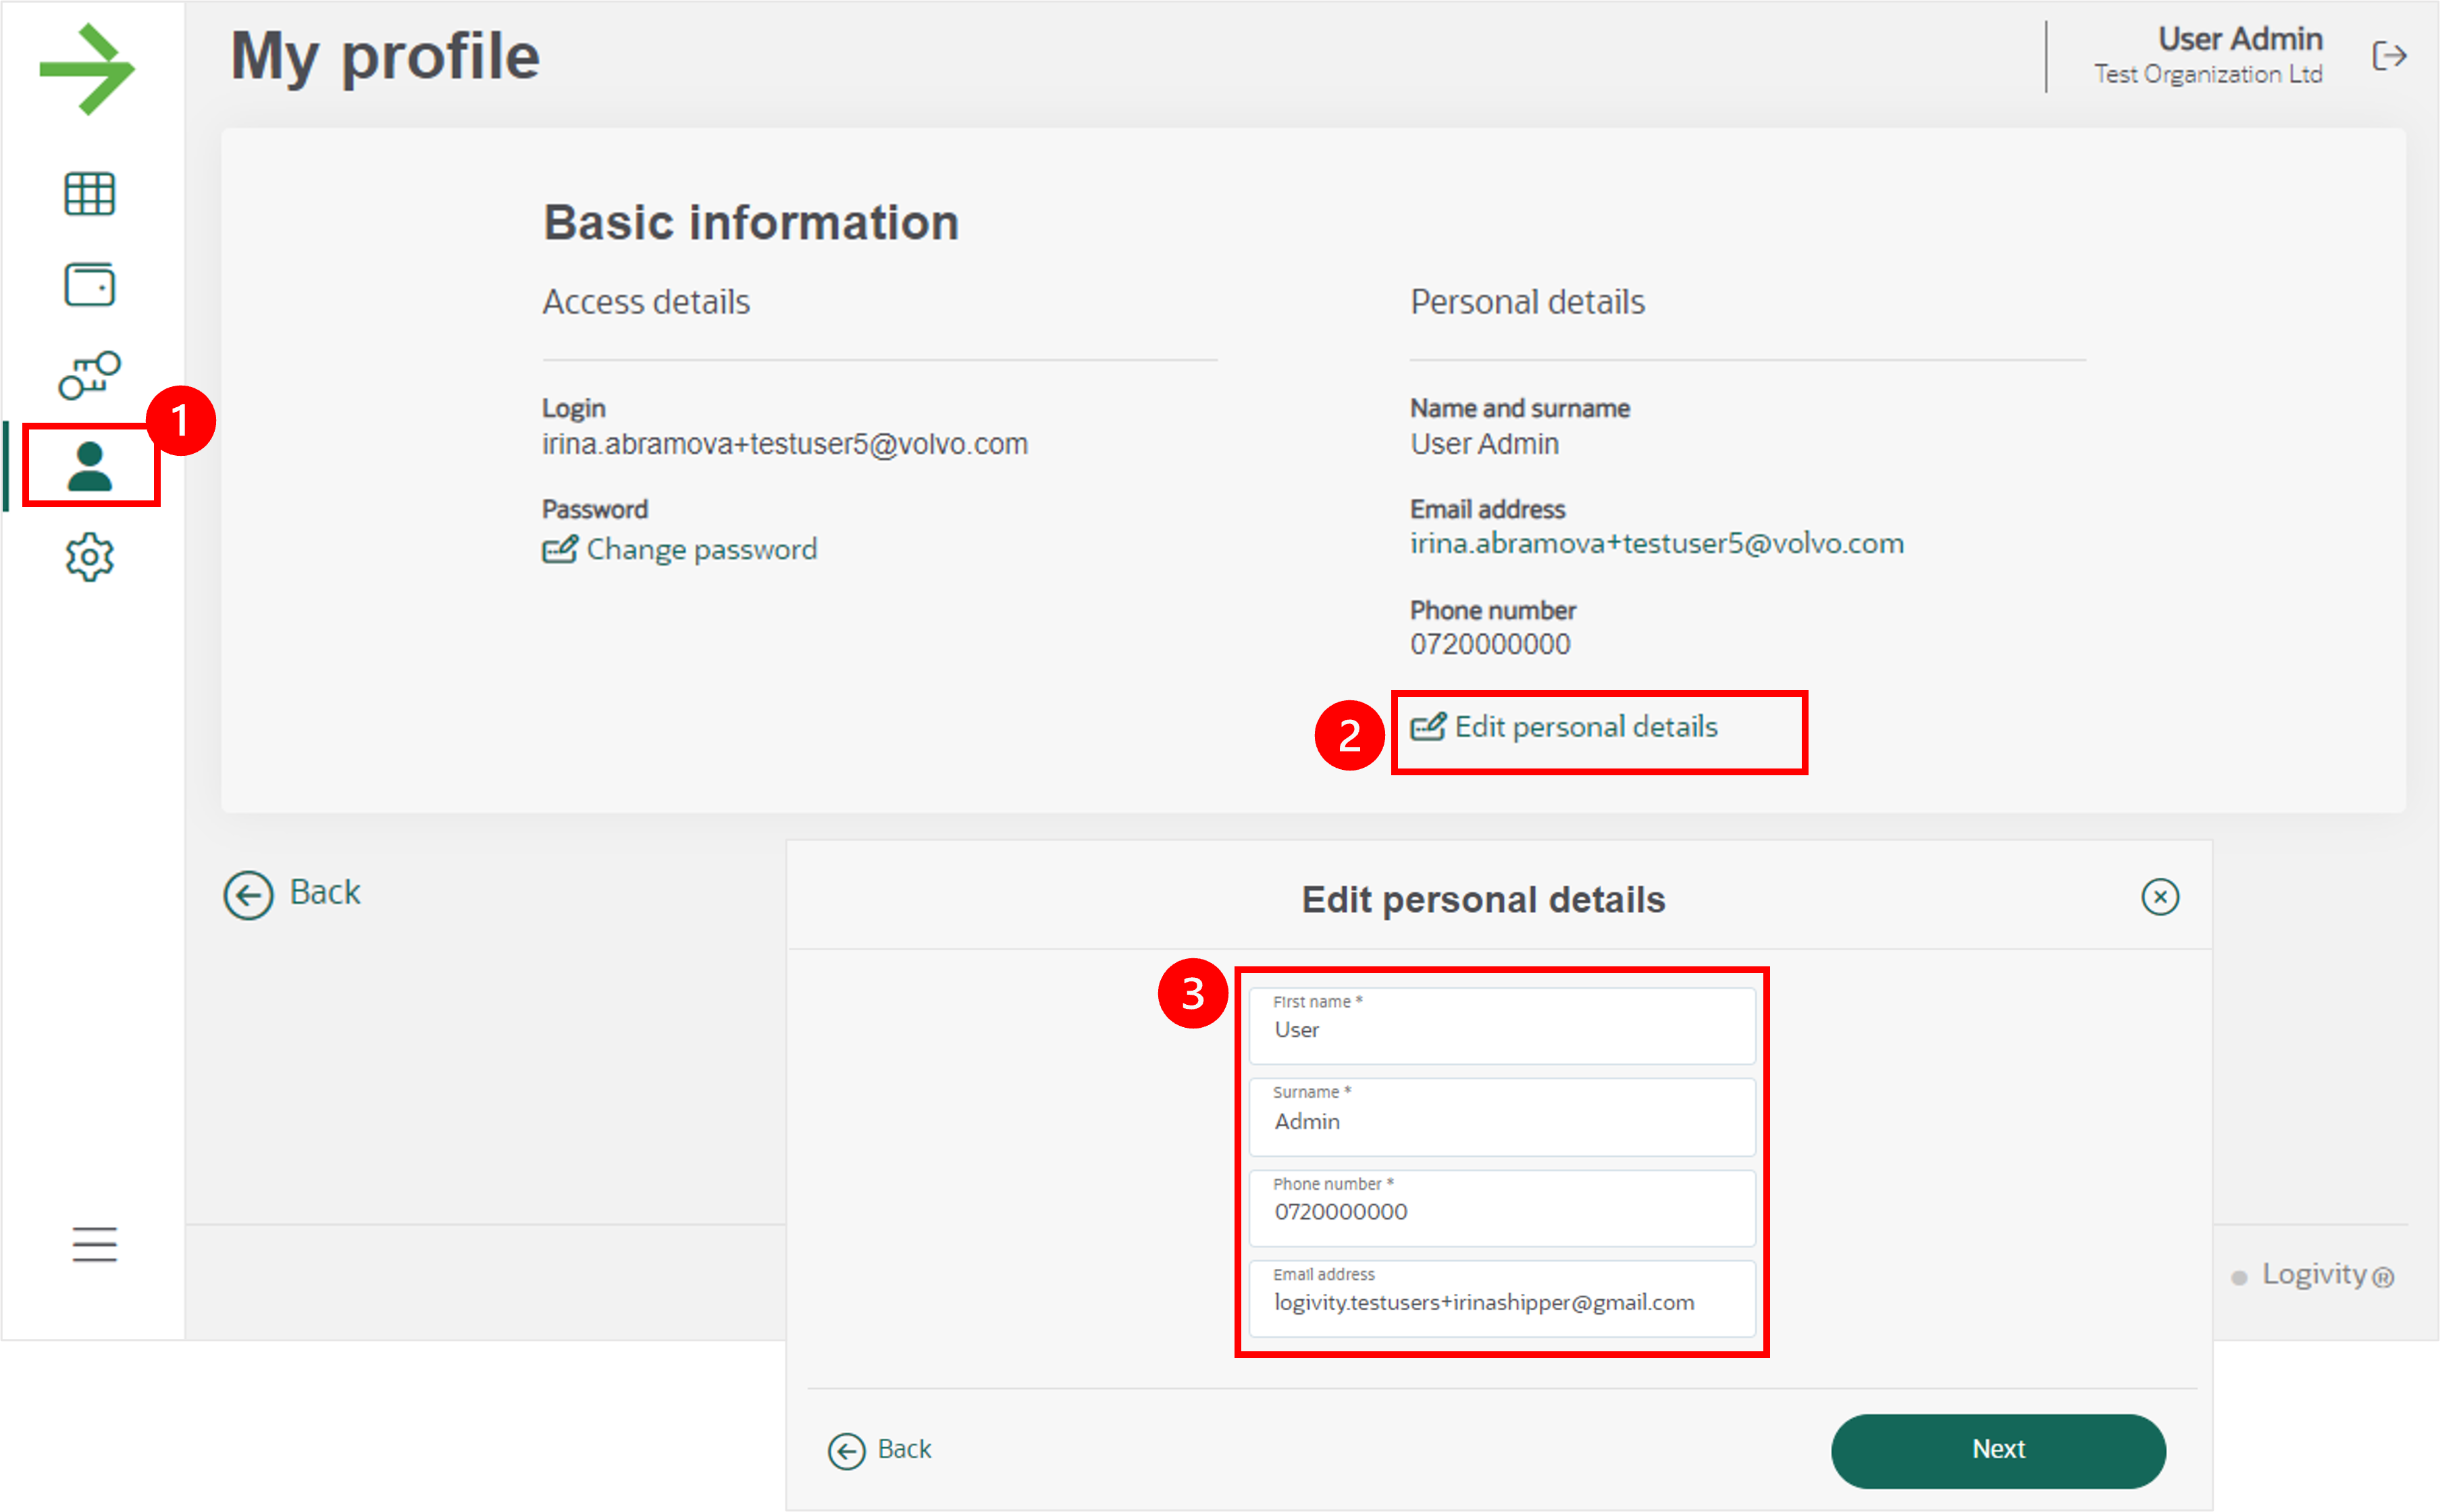
Task: Open the keys access icon in sidebar
Action: 90,375
